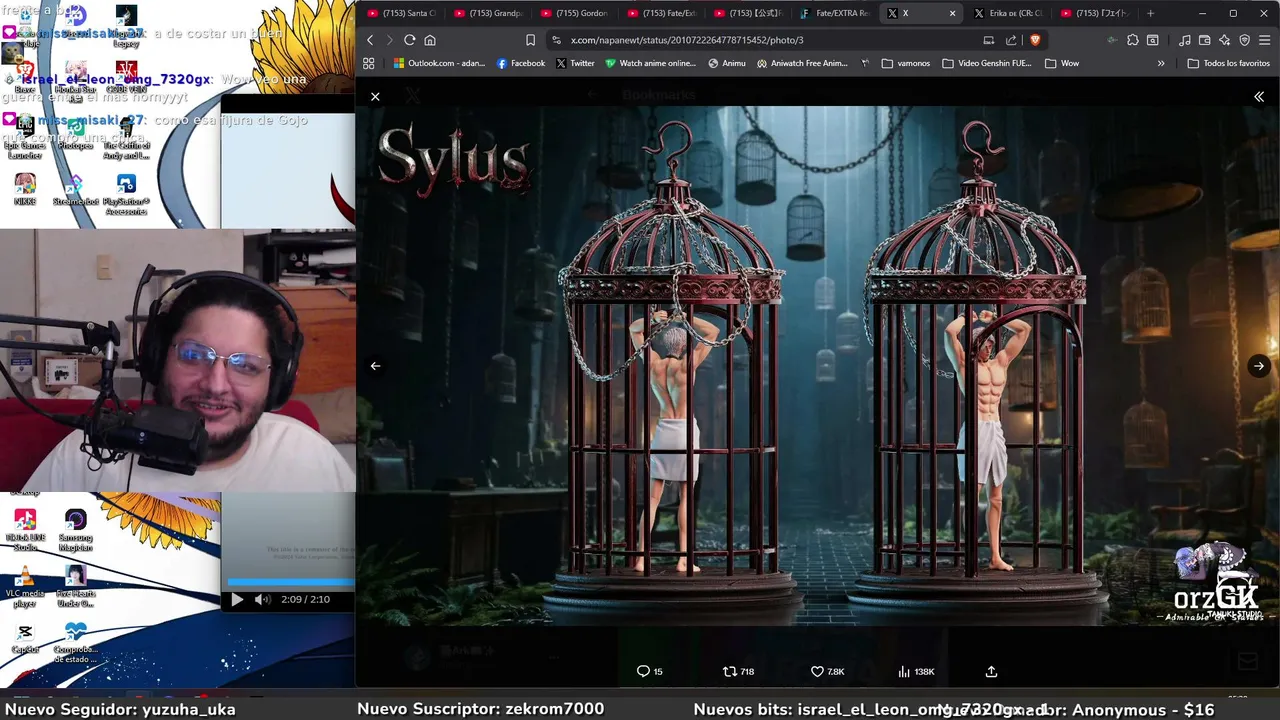Open the media control music note icon

[x=1185, y=40]
